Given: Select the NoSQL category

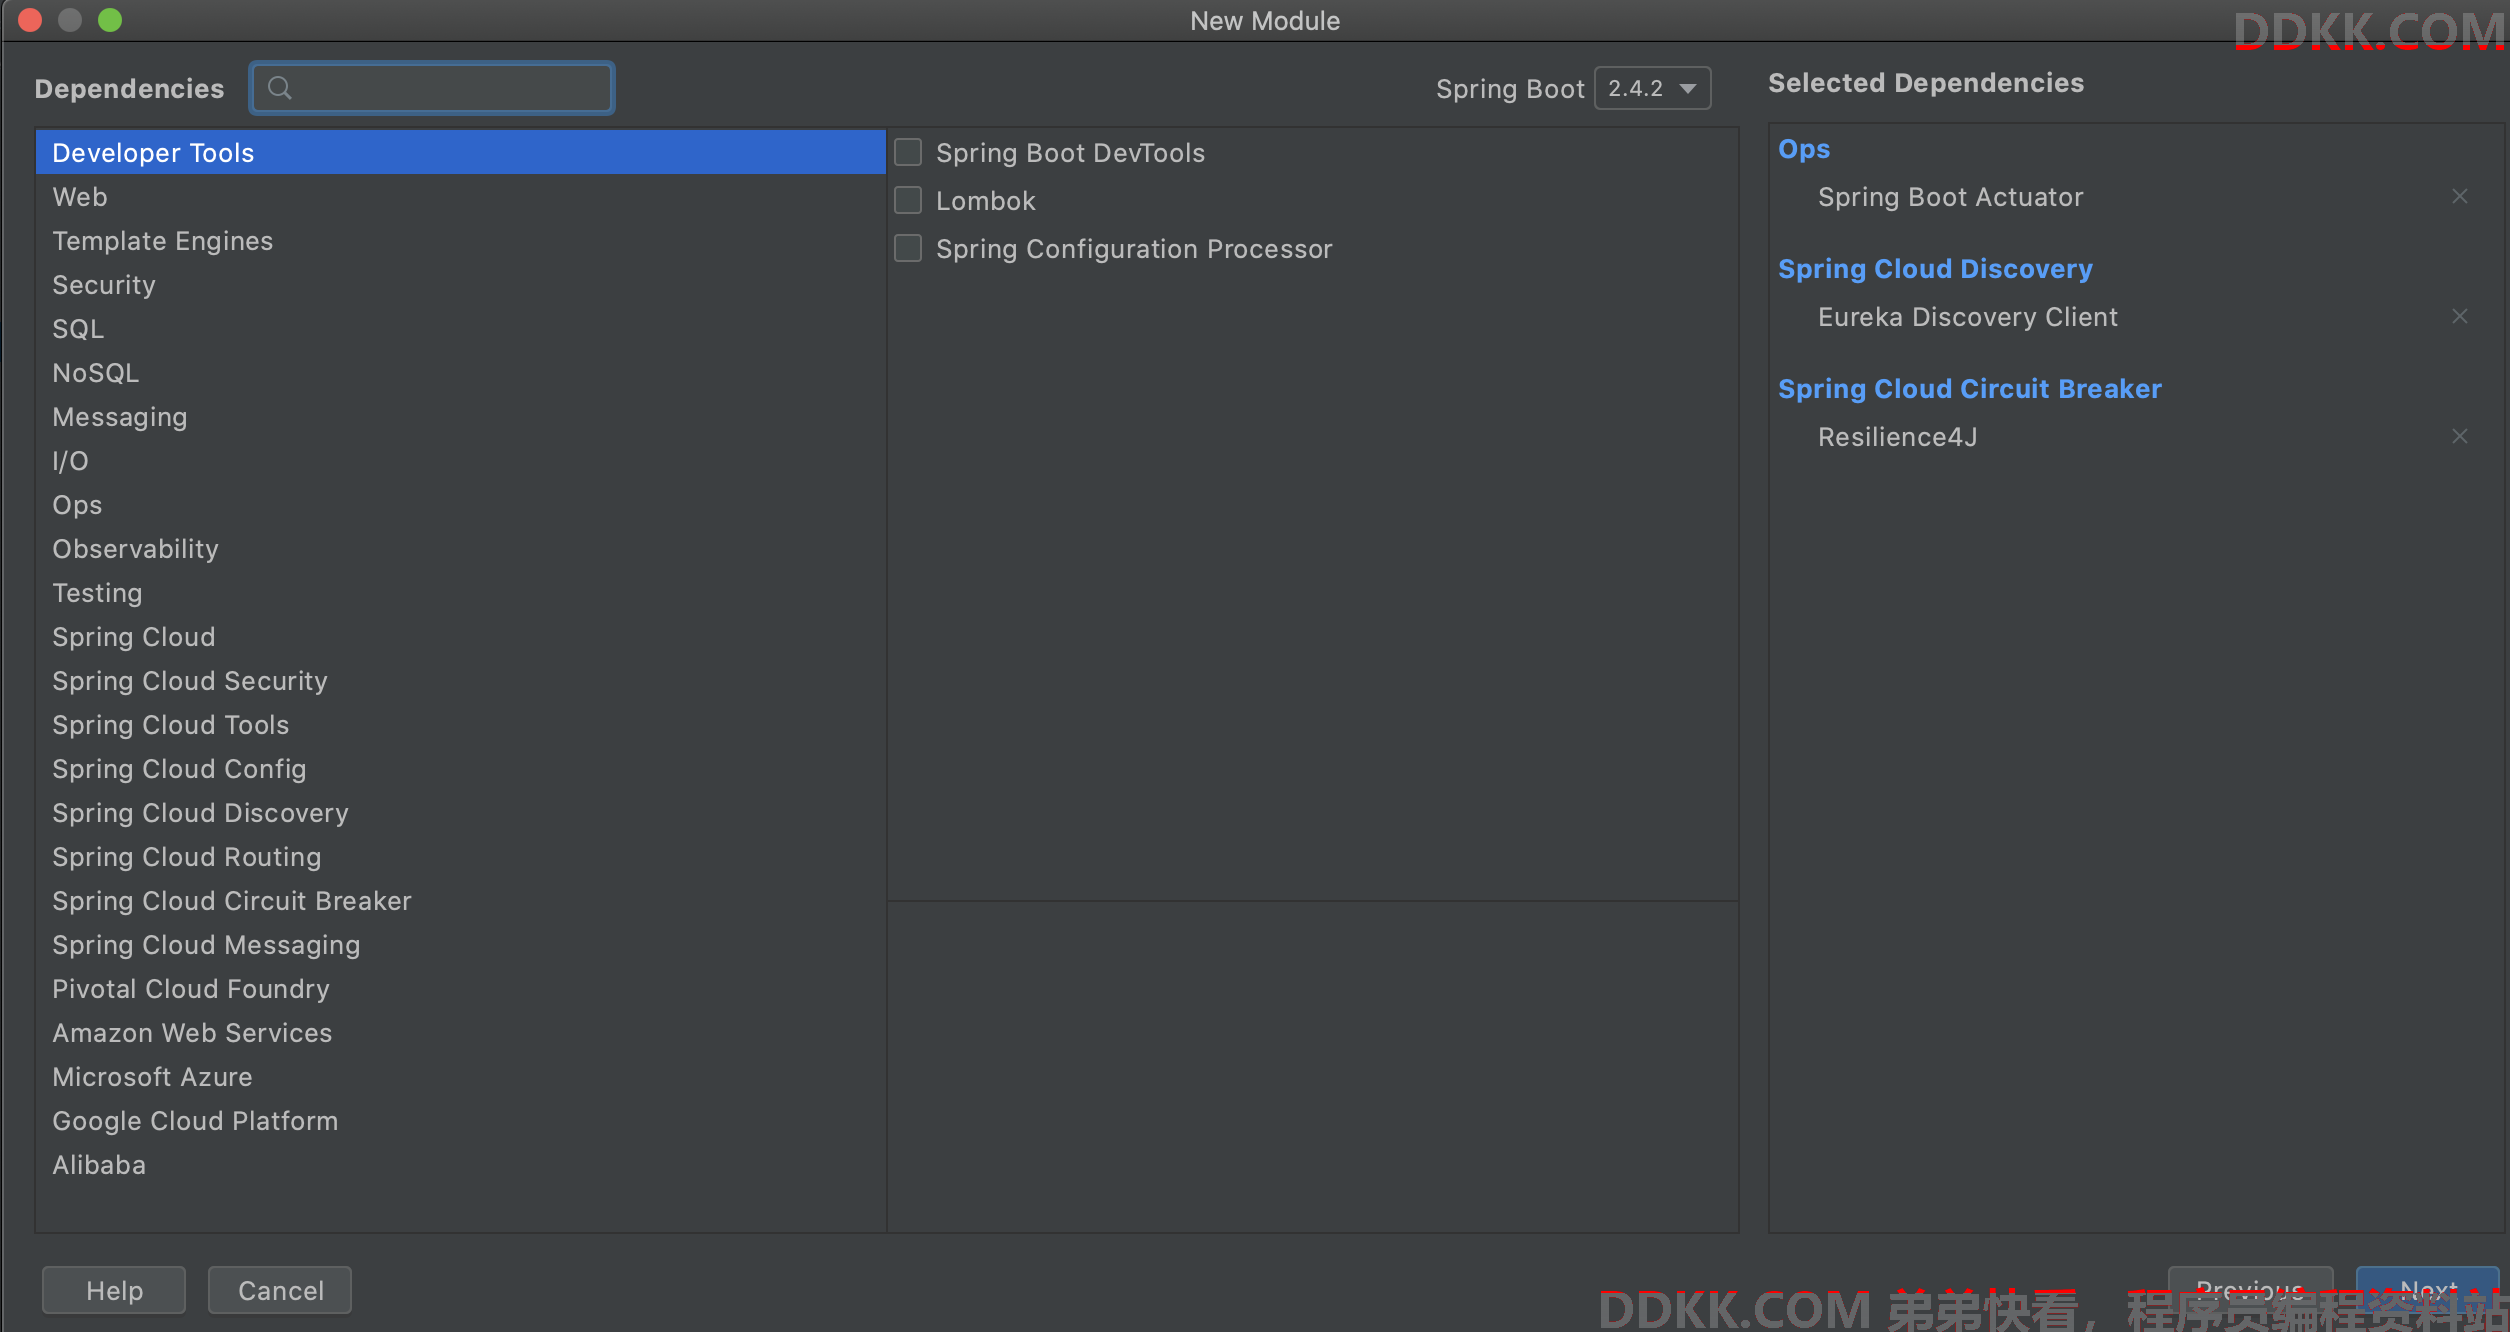Looking at the screenshot, I should (x=461, y=372).
